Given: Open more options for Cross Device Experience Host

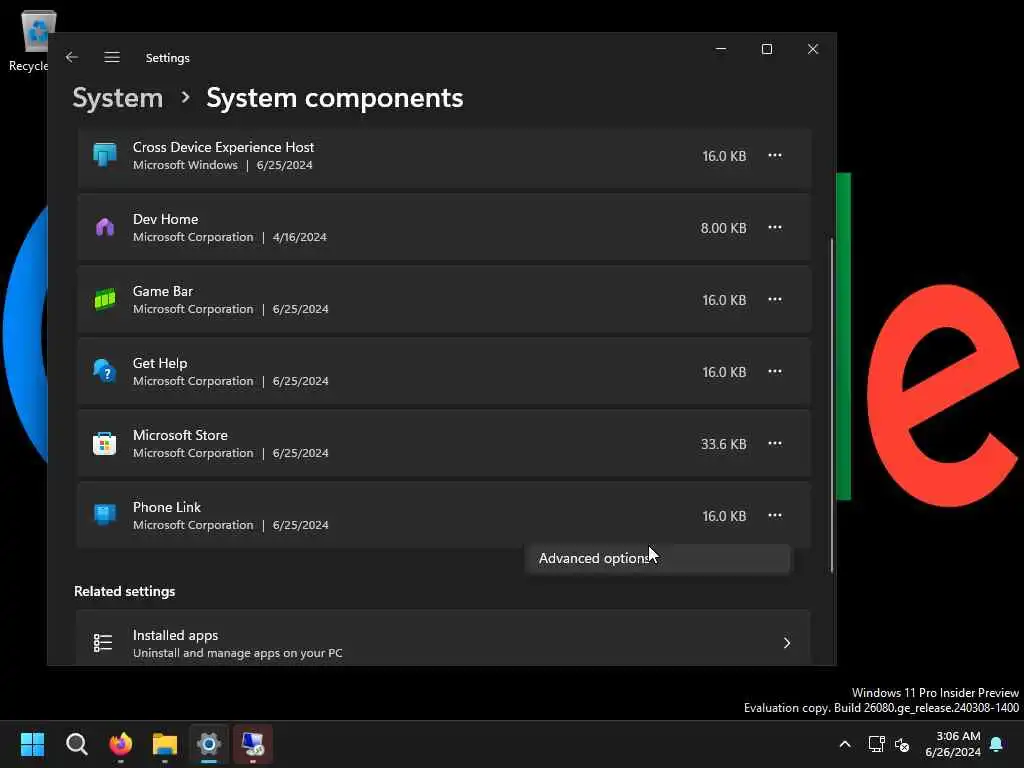Looking at the screenshot, I should coord(775,155).
